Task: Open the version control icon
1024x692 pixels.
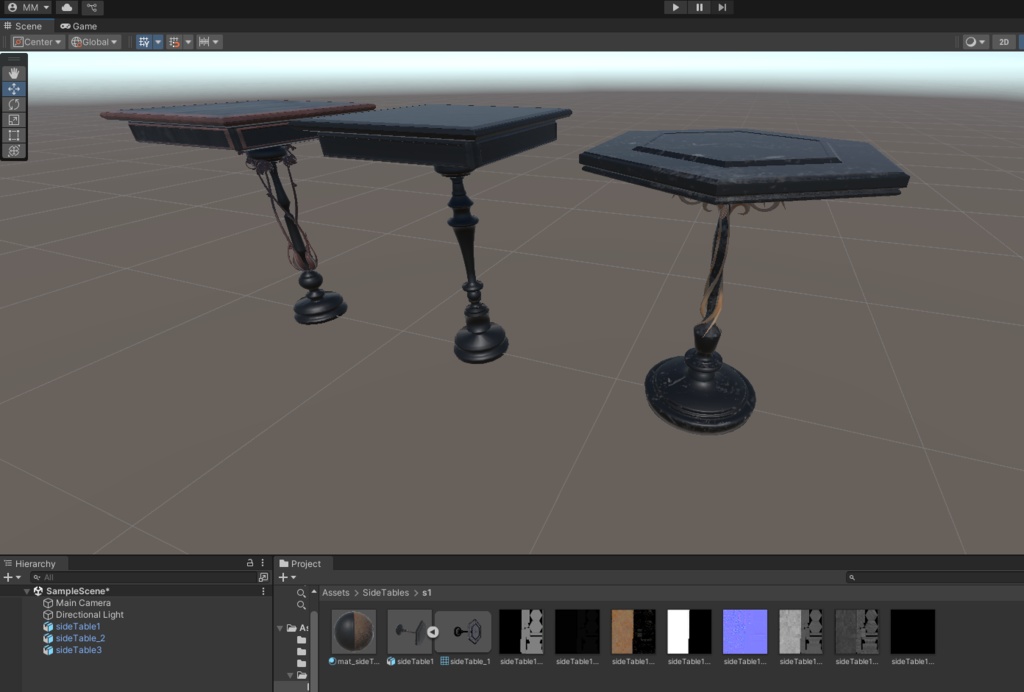Action: 92,7
